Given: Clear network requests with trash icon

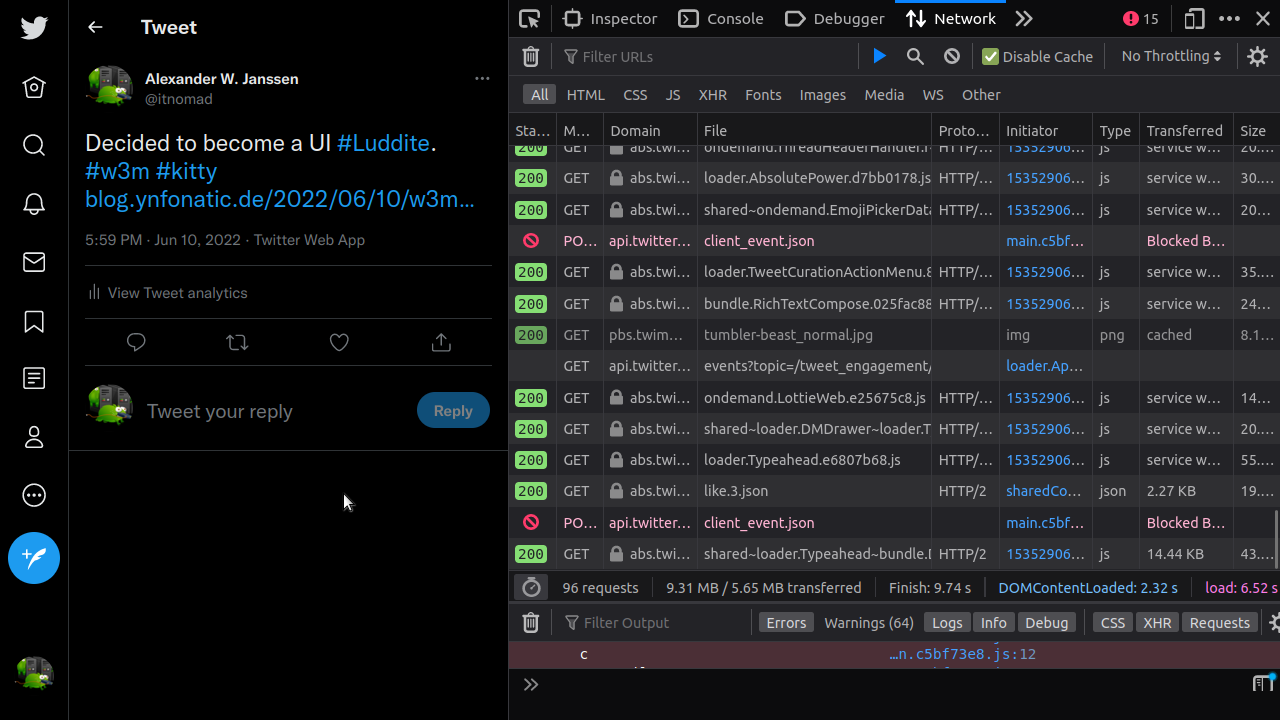Looking at the screenshot, I should (531, 57).
